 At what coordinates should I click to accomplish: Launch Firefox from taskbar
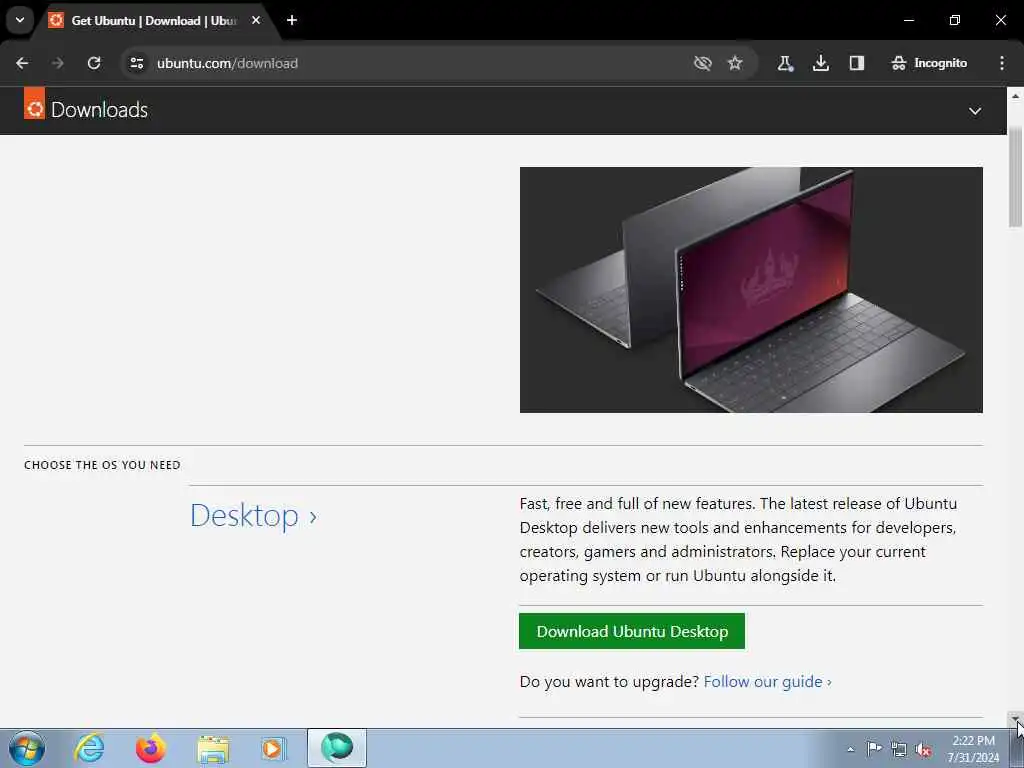(x=151, y=748)
